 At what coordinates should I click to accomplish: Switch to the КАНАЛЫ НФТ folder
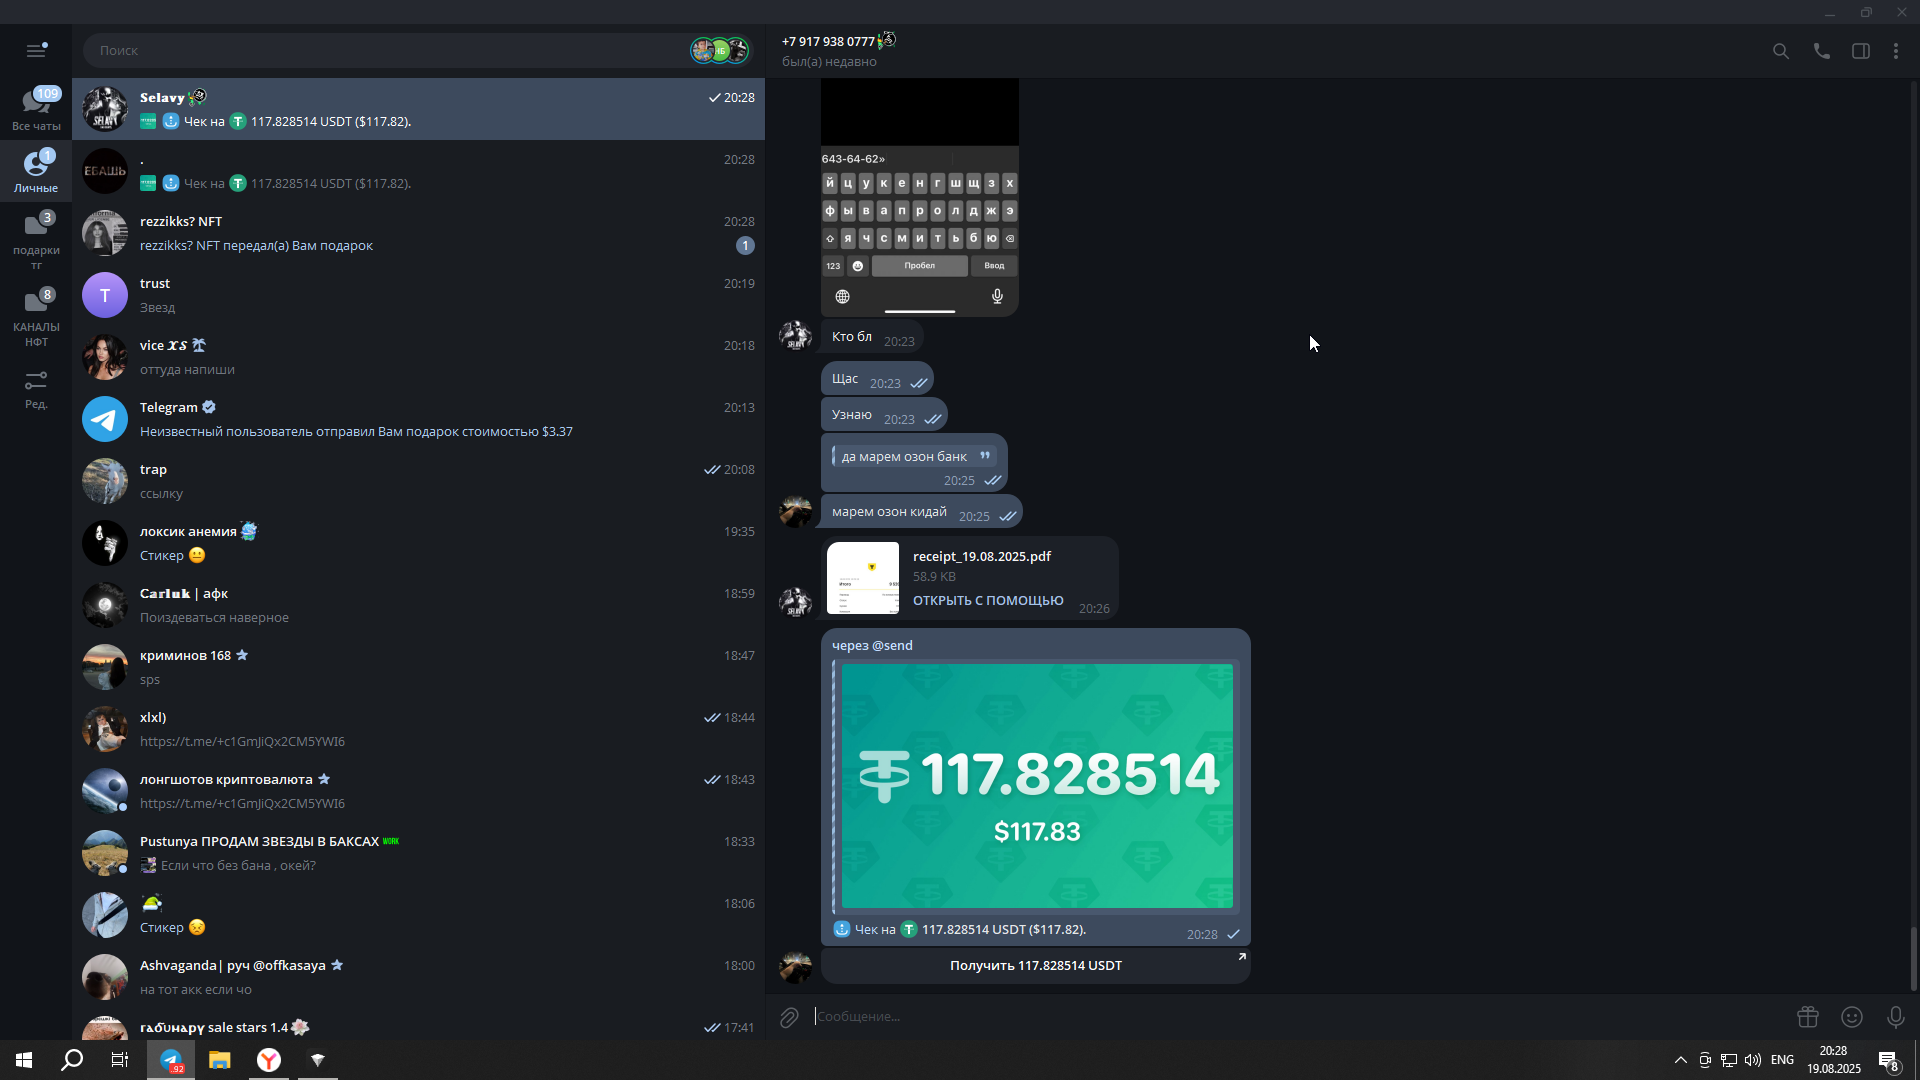pos(36,318)
